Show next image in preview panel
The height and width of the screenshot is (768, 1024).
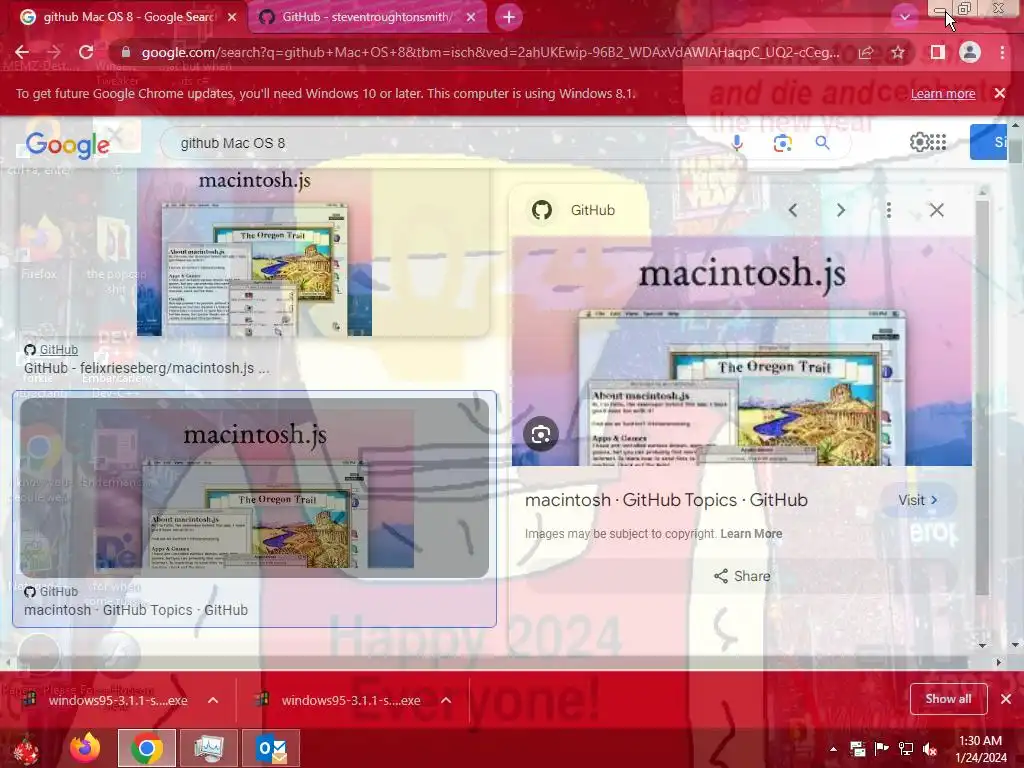pyautogui.click(x=841, y=210)
